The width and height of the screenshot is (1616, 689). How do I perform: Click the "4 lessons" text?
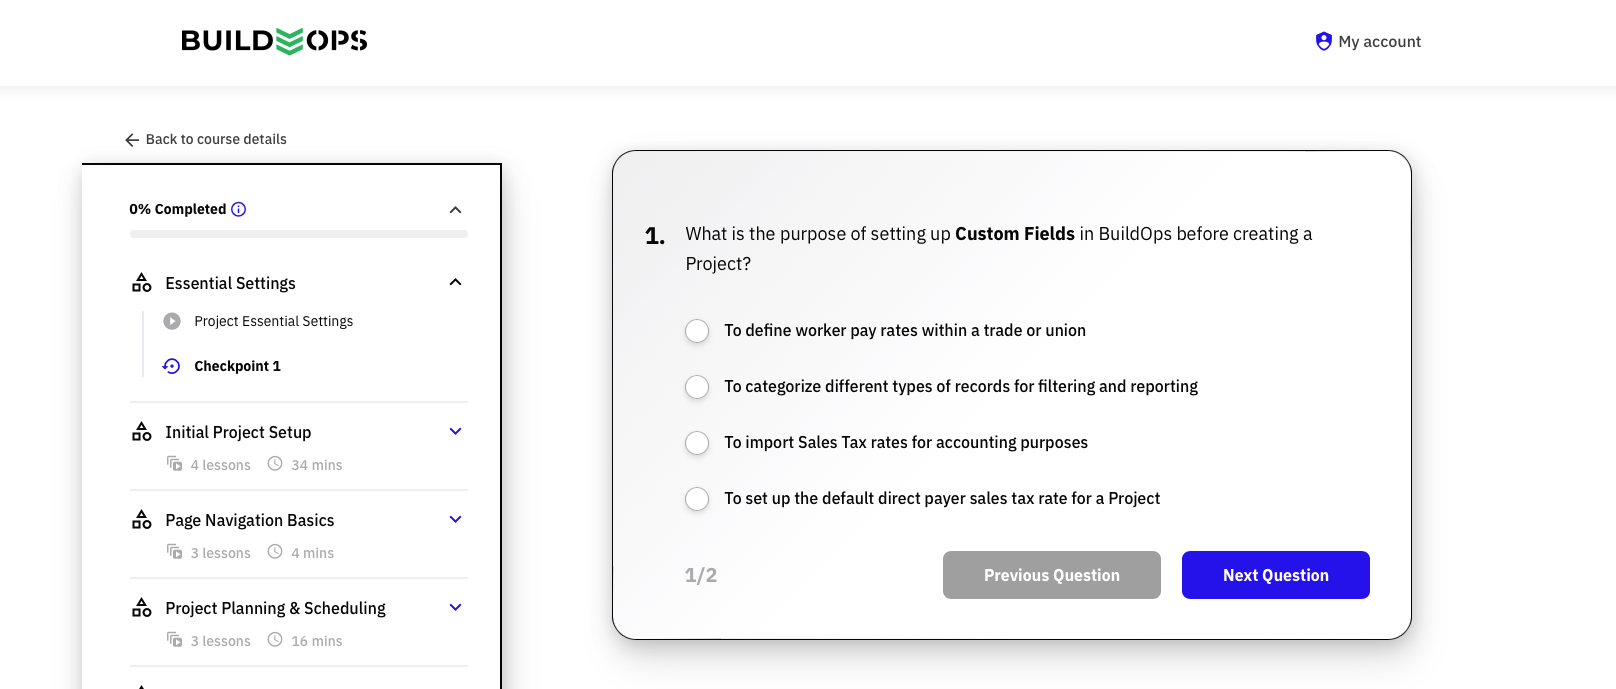coord(221,465)
